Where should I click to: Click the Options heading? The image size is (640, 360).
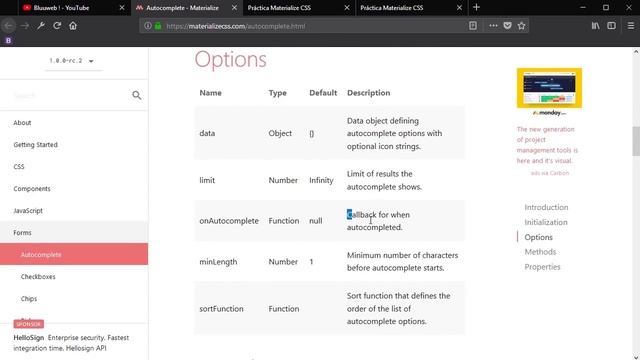click(231, 60)
